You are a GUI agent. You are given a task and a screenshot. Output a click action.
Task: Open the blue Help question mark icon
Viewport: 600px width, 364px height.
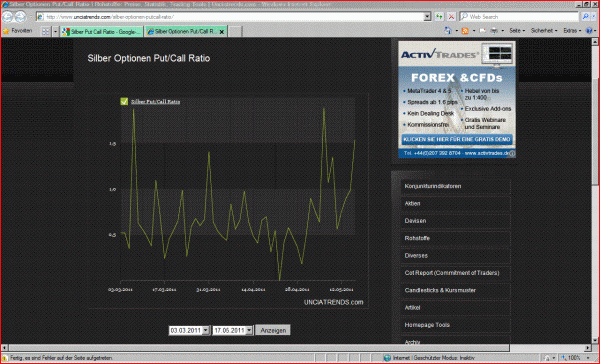(589, 31)
